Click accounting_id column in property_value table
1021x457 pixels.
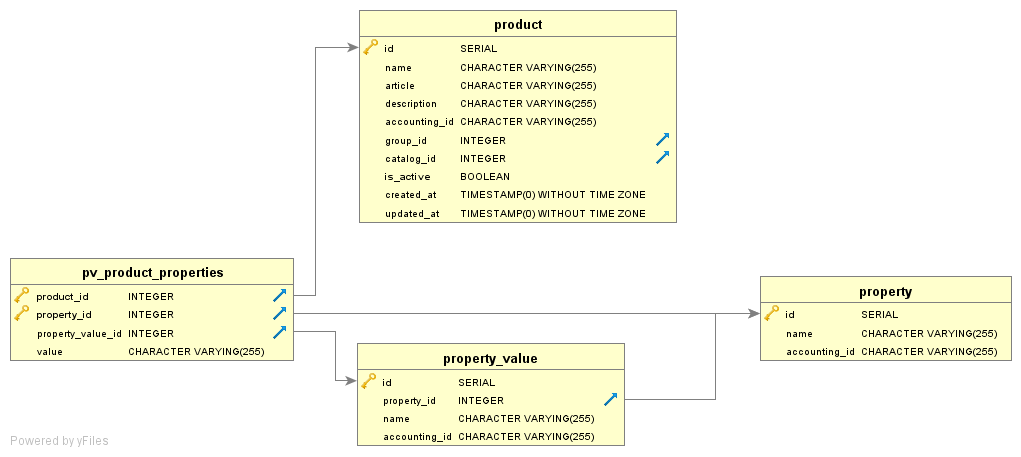click(417, 437)
